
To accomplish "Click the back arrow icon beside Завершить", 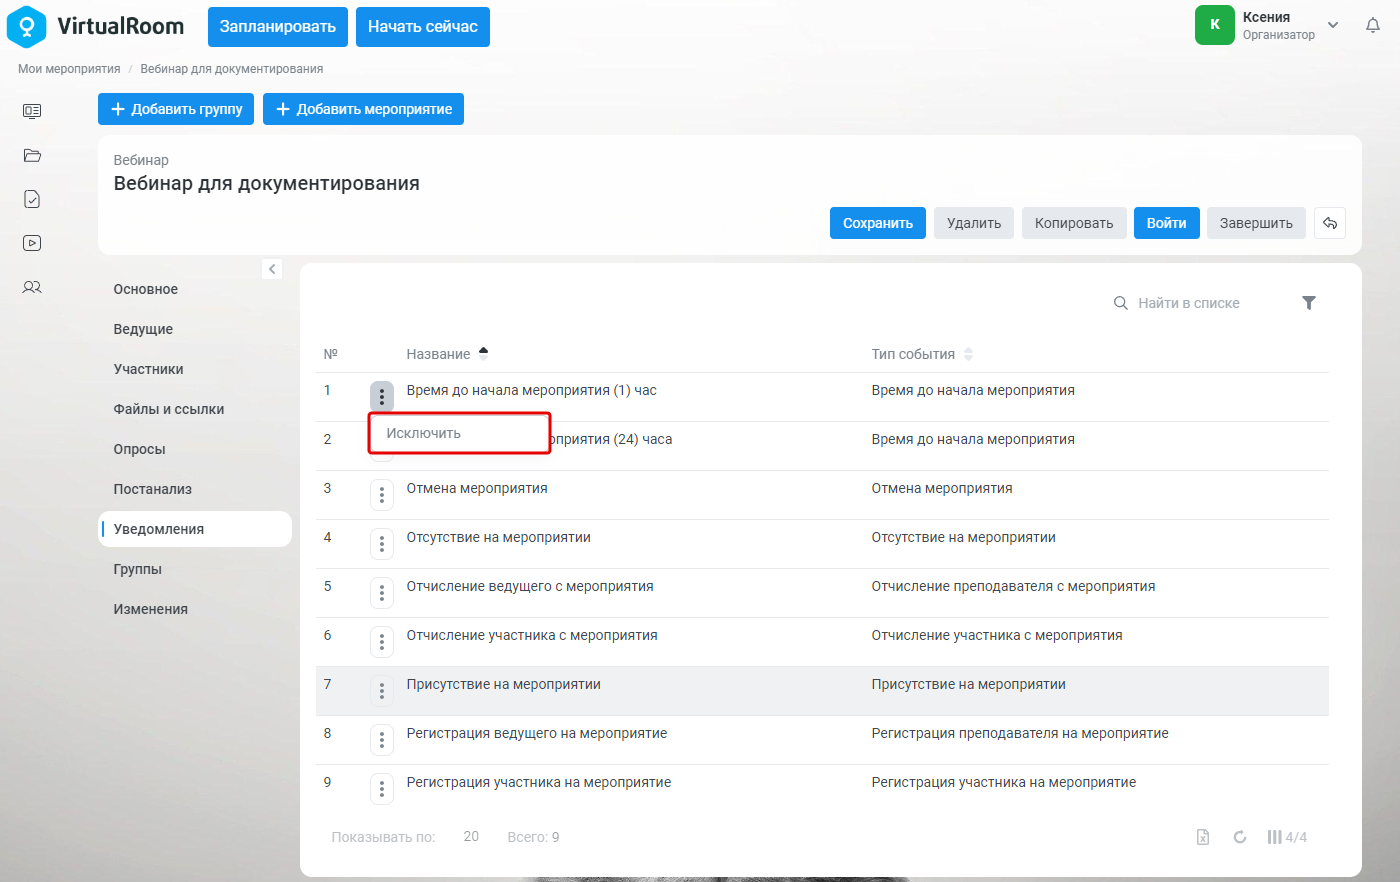I will pyautogui.click(x=1330, y=223).
